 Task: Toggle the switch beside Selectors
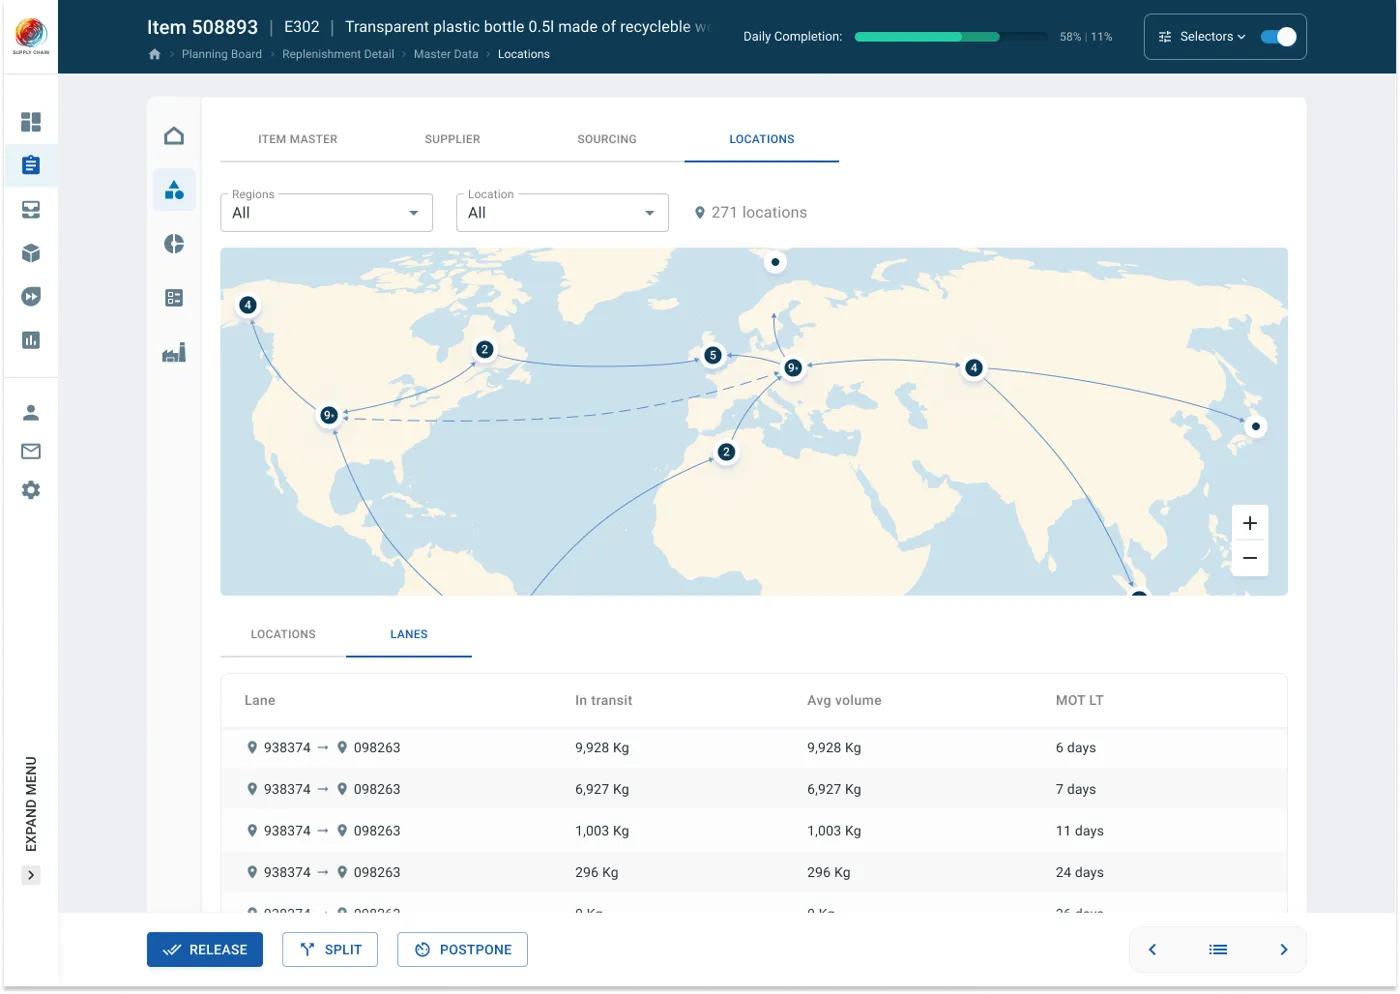click(x=1278, y=37)
